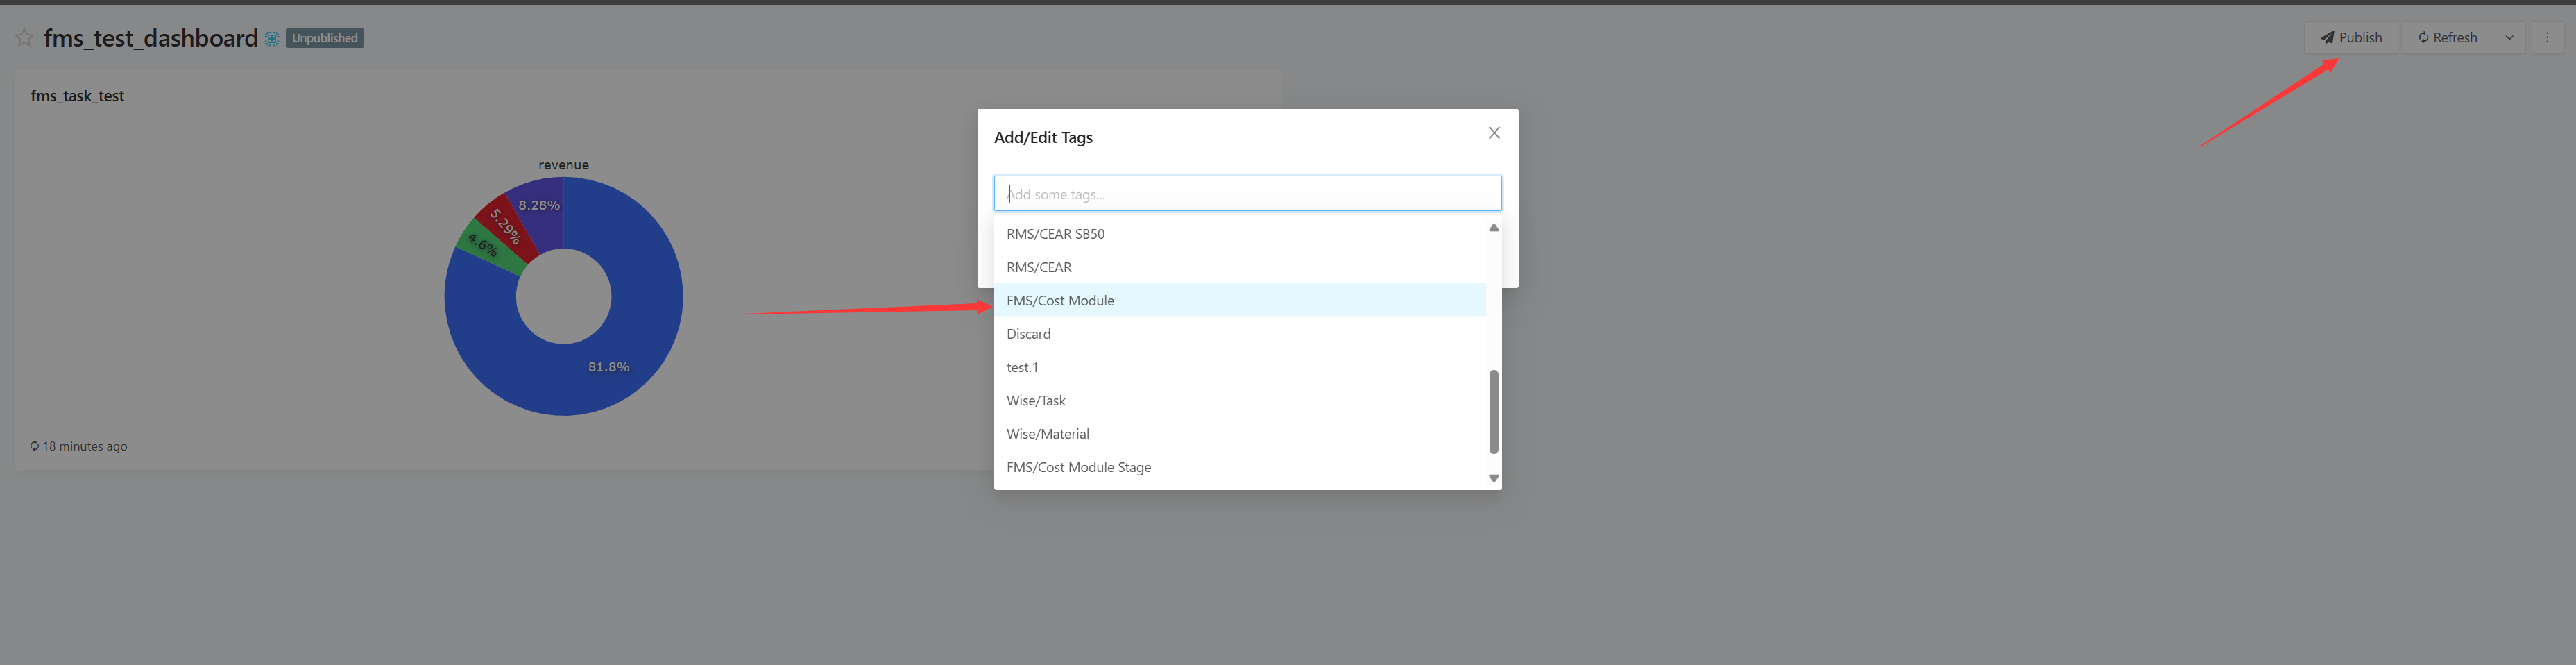
Task: Click the refresh icon next to 18 minutes ago
Action: (35, 446)
